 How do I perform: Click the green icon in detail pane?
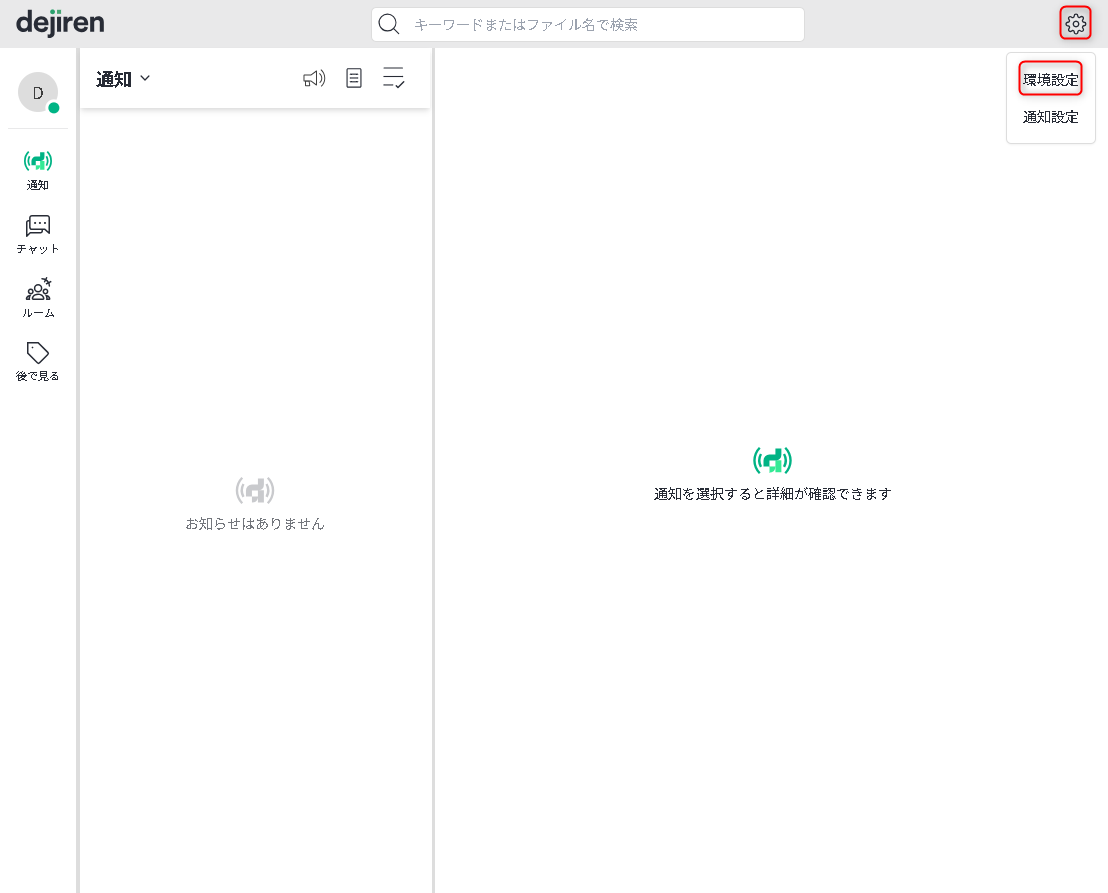[772, 460]
